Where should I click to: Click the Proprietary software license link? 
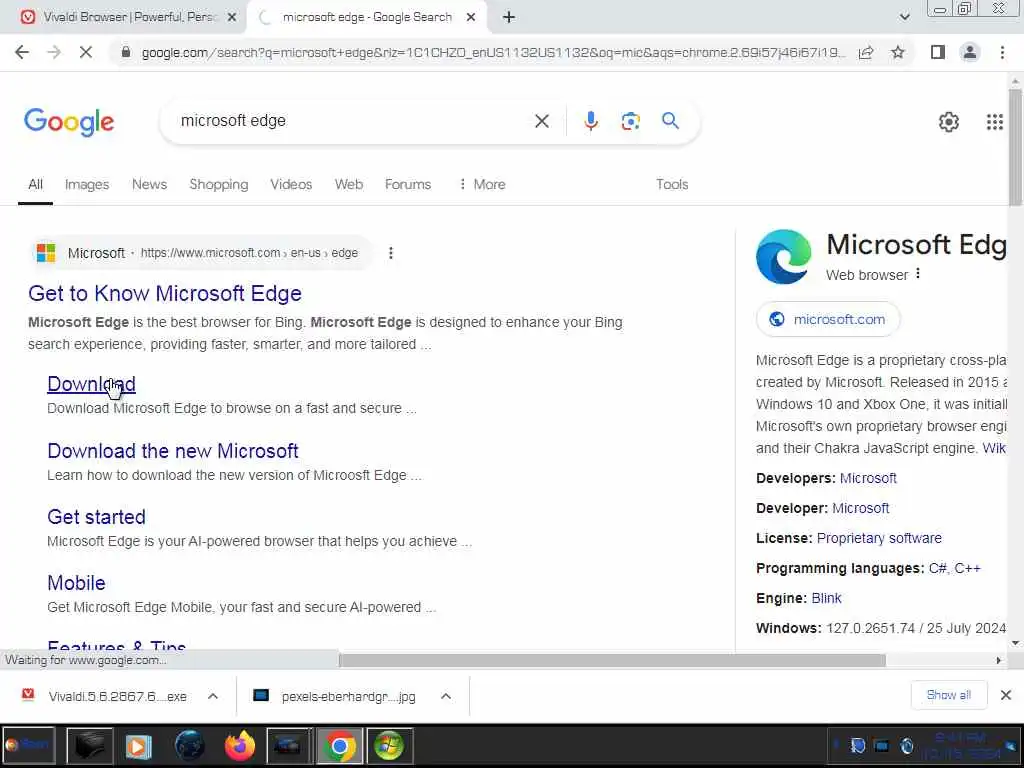coord(879,538)
